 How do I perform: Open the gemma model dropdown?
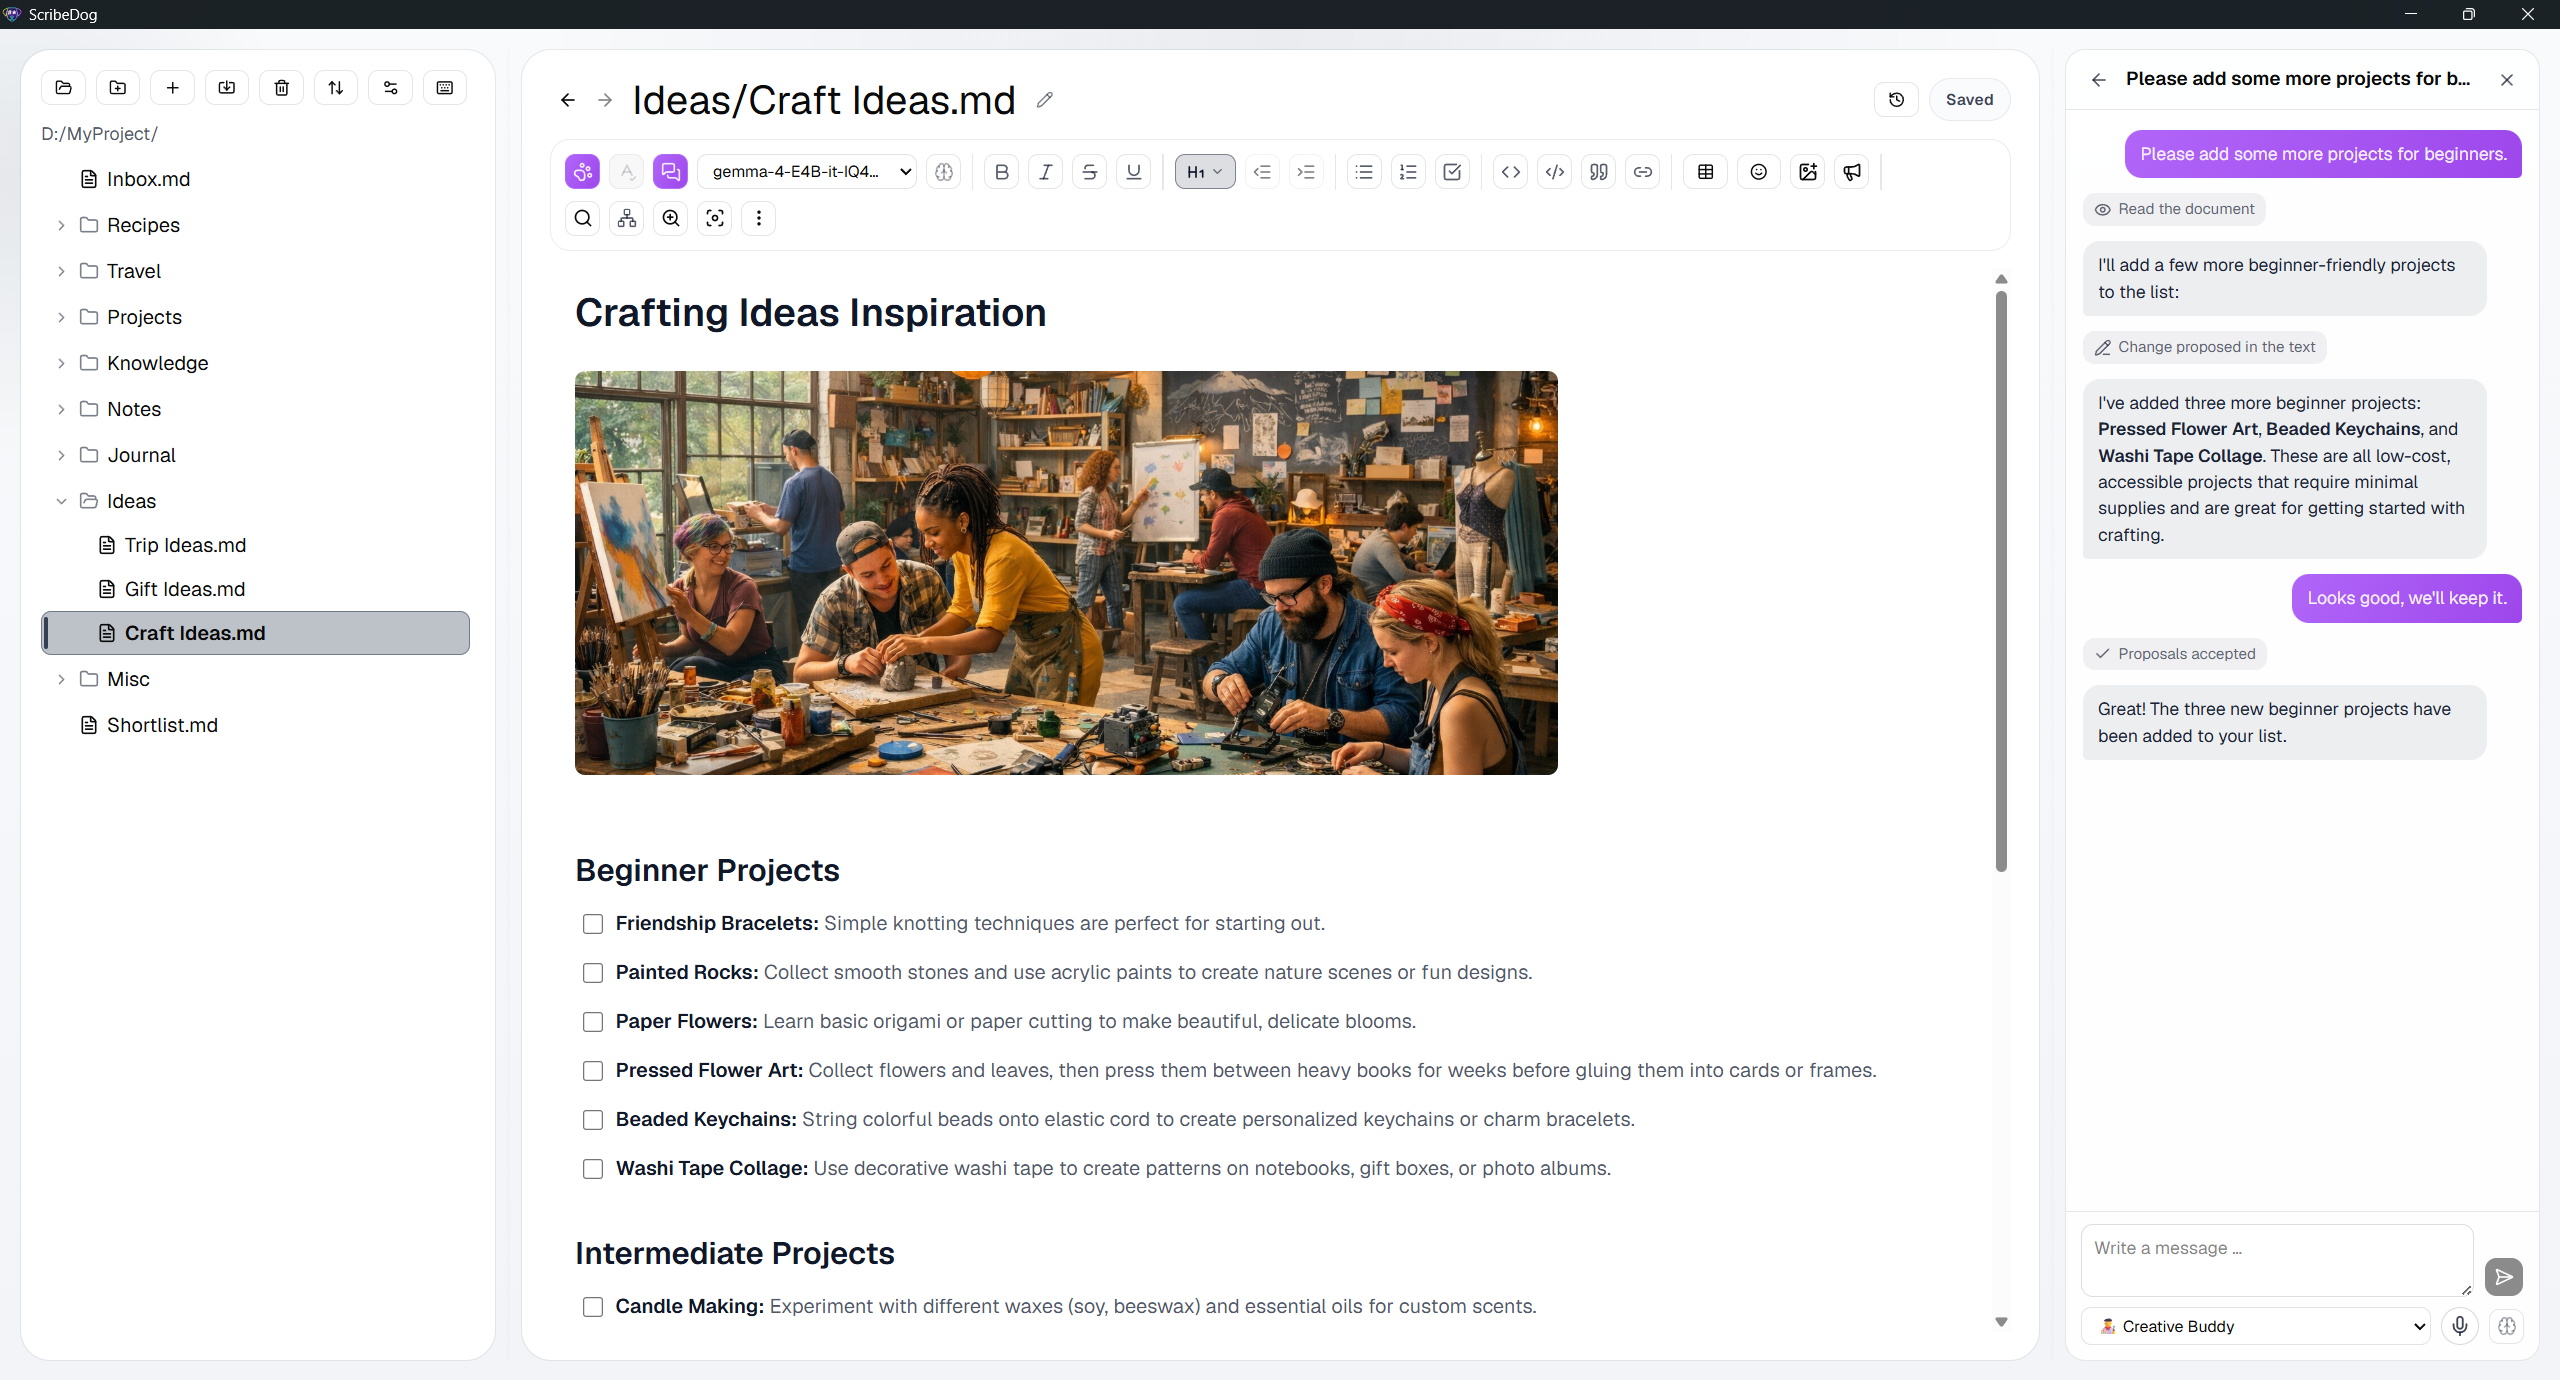(x=807, y=172)
